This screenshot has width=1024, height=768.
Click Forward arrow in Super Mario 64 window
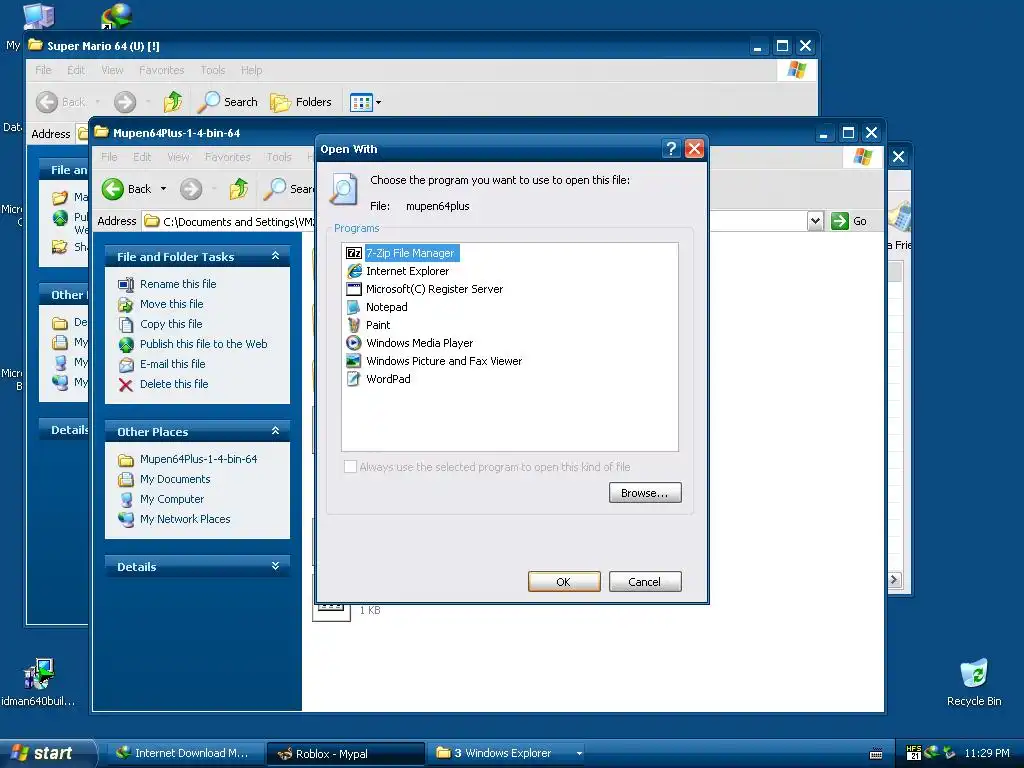click(x=125, y=102)
